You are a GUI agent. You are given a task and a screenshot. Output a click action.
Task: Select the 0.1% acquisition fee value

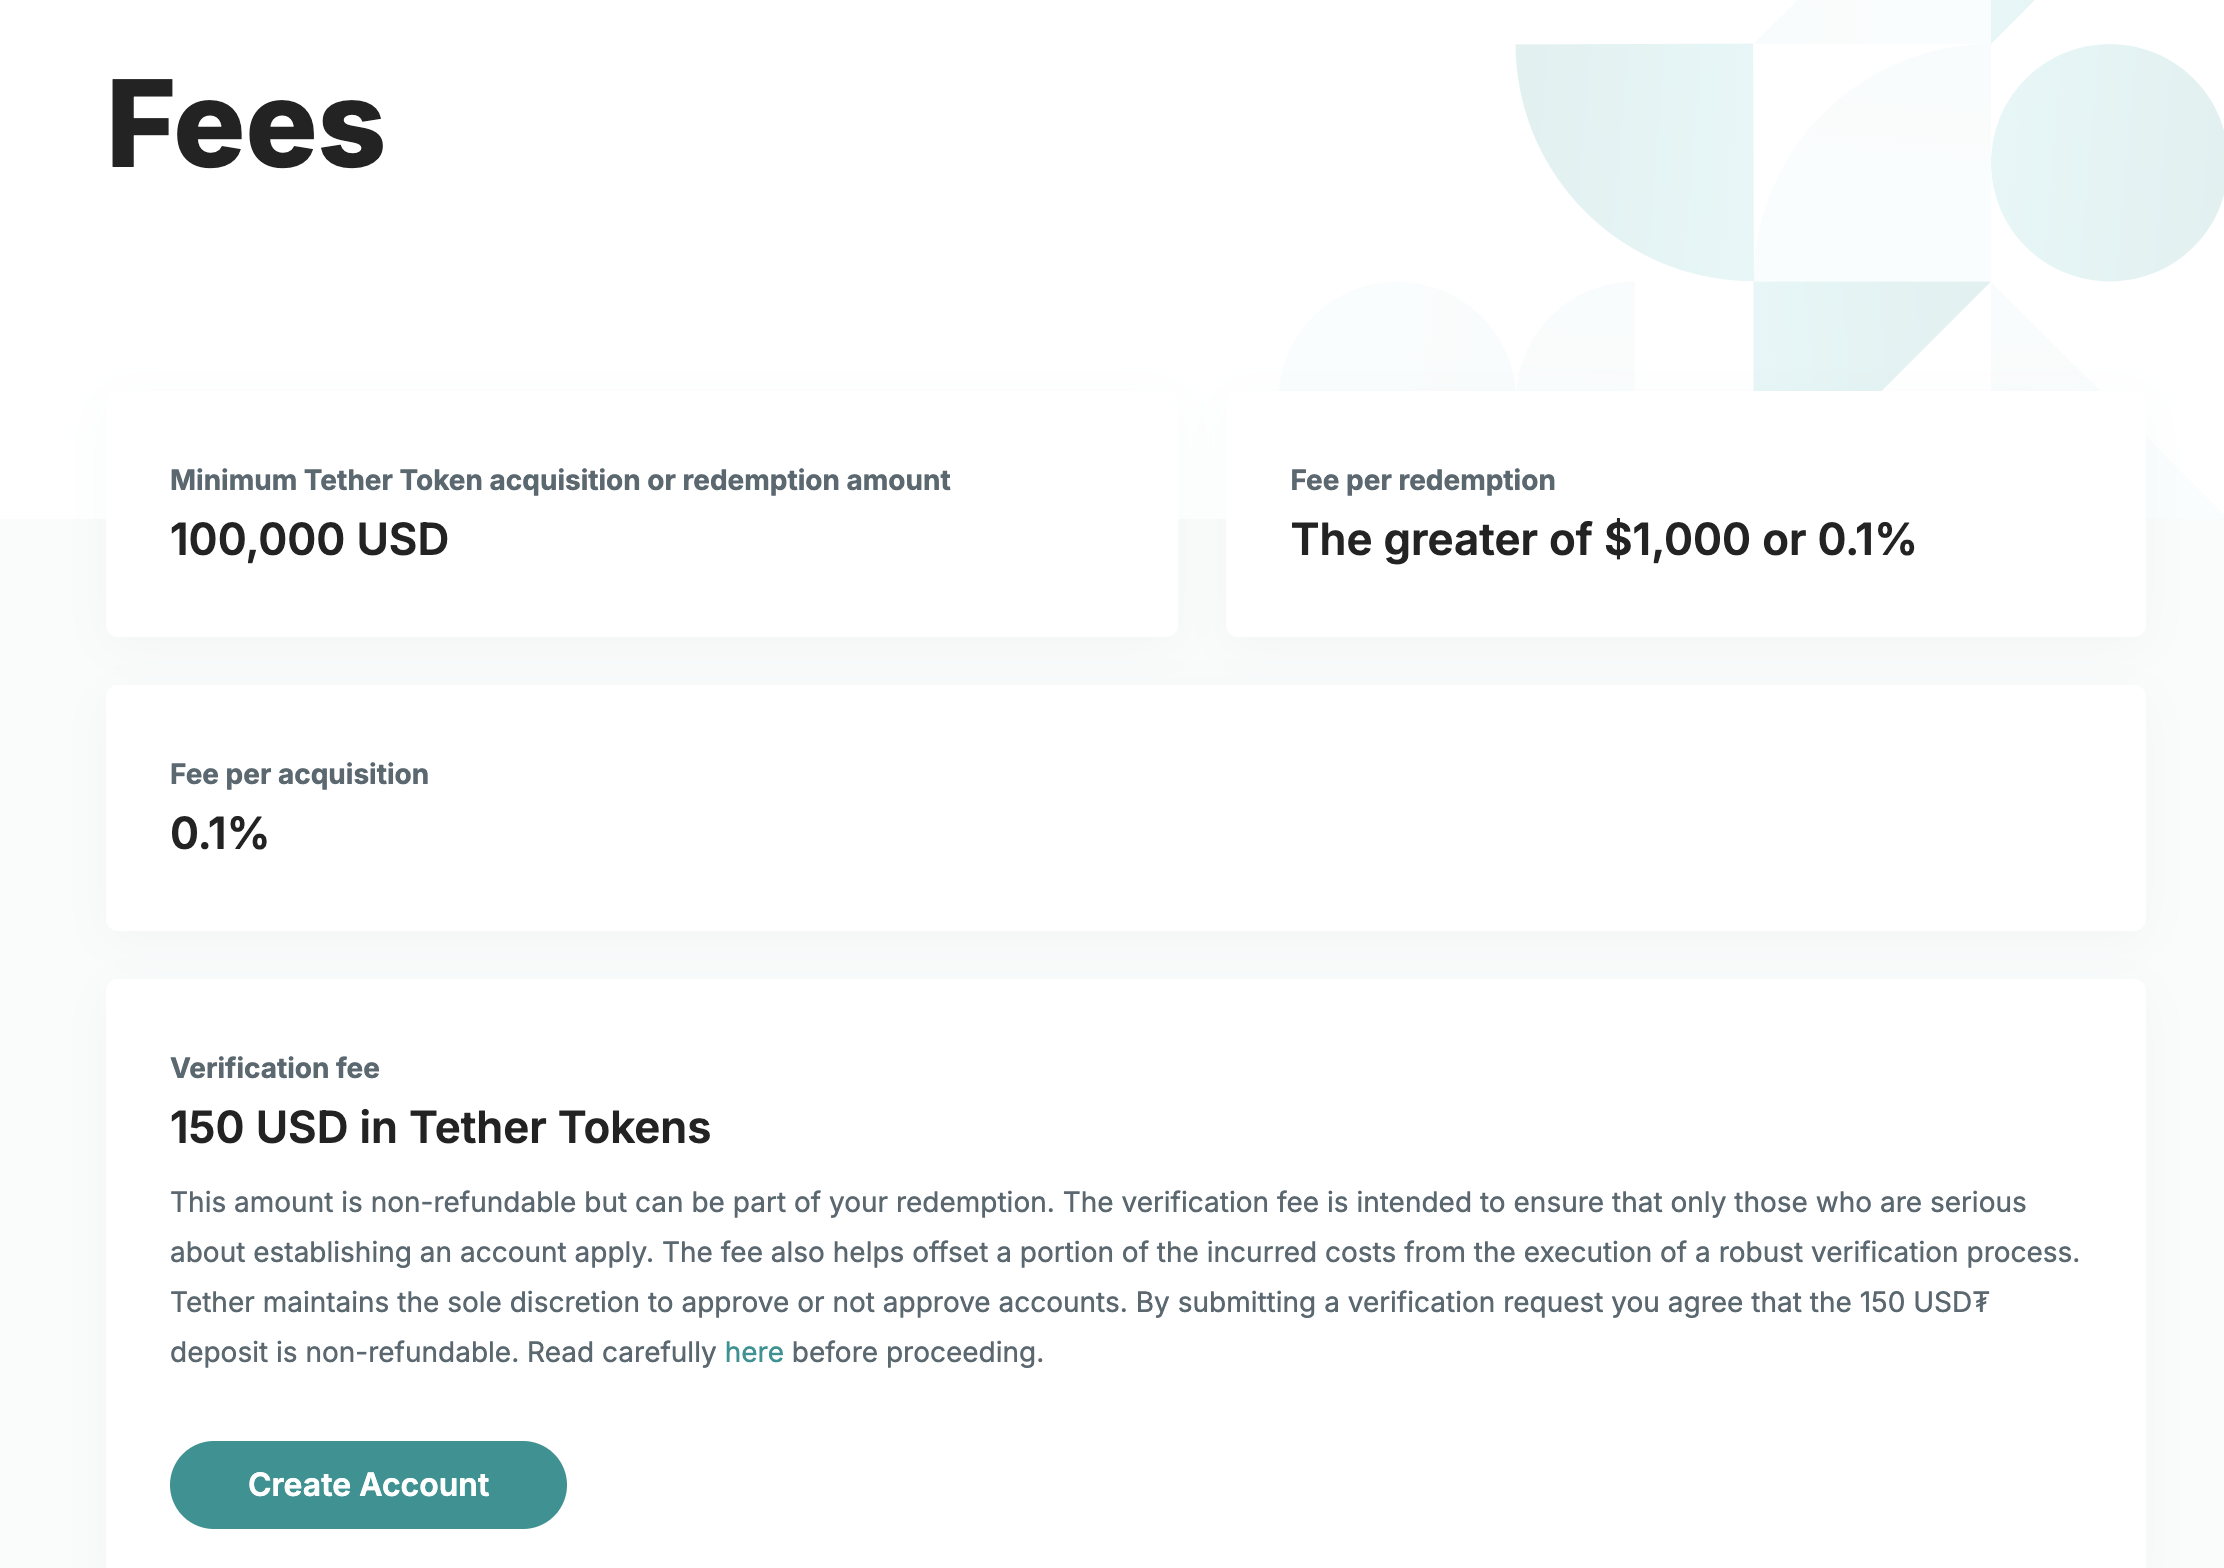pos(219,834)
